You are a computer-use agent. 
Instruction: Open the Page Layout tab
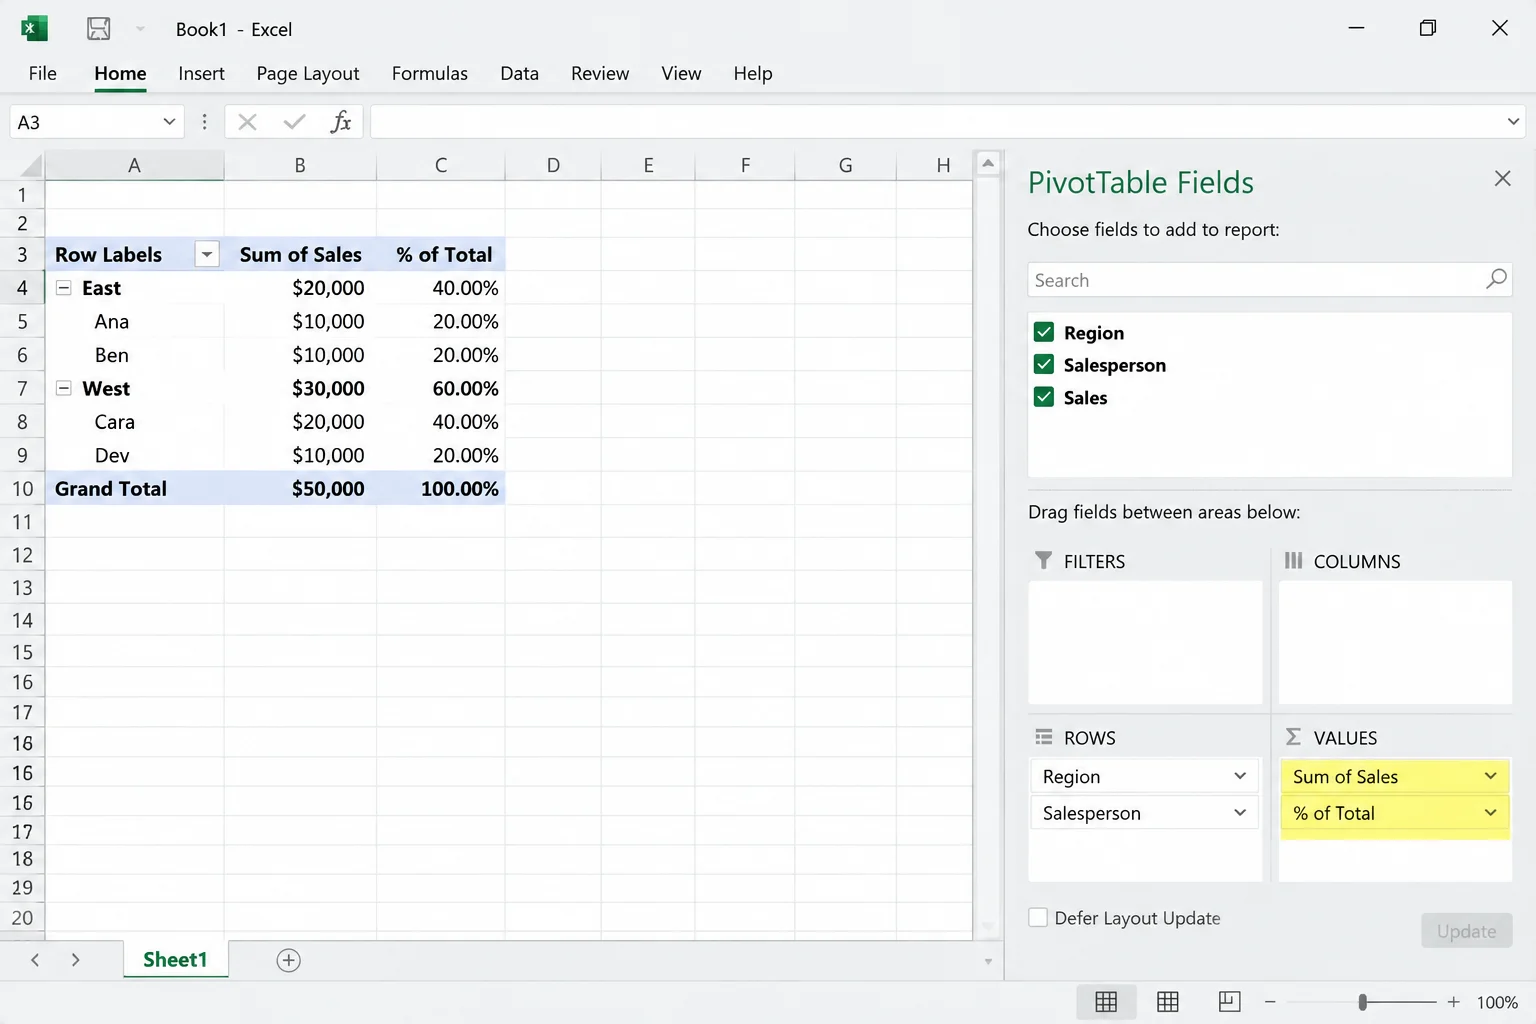308,73
